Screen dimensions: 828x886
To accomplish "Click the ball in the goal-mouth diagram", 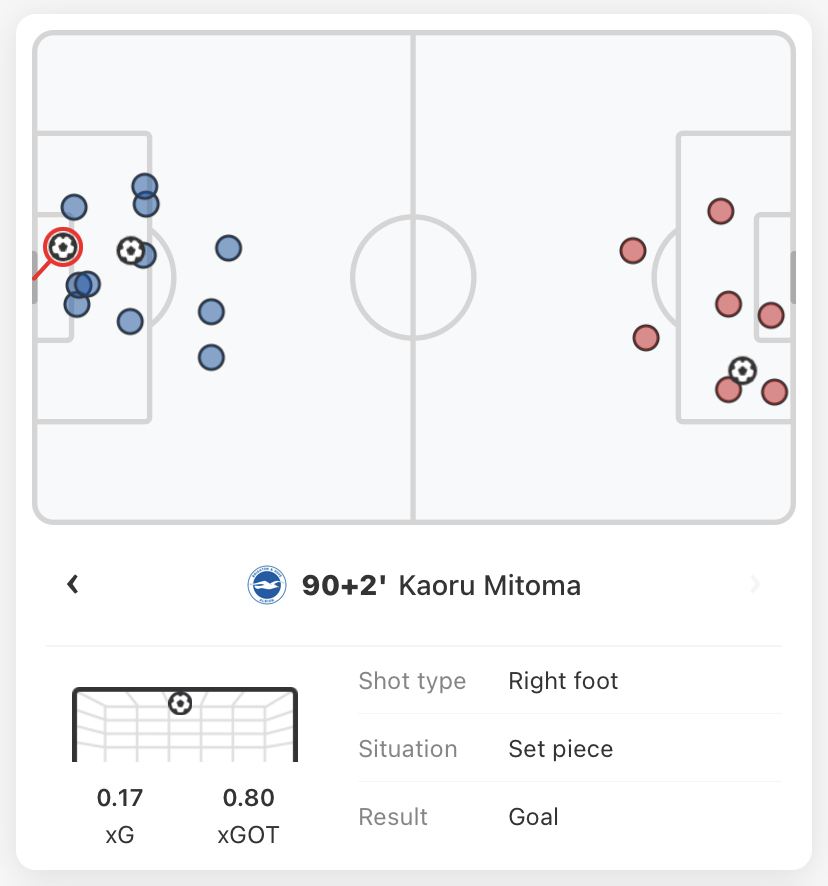I will tap(180, 703).
